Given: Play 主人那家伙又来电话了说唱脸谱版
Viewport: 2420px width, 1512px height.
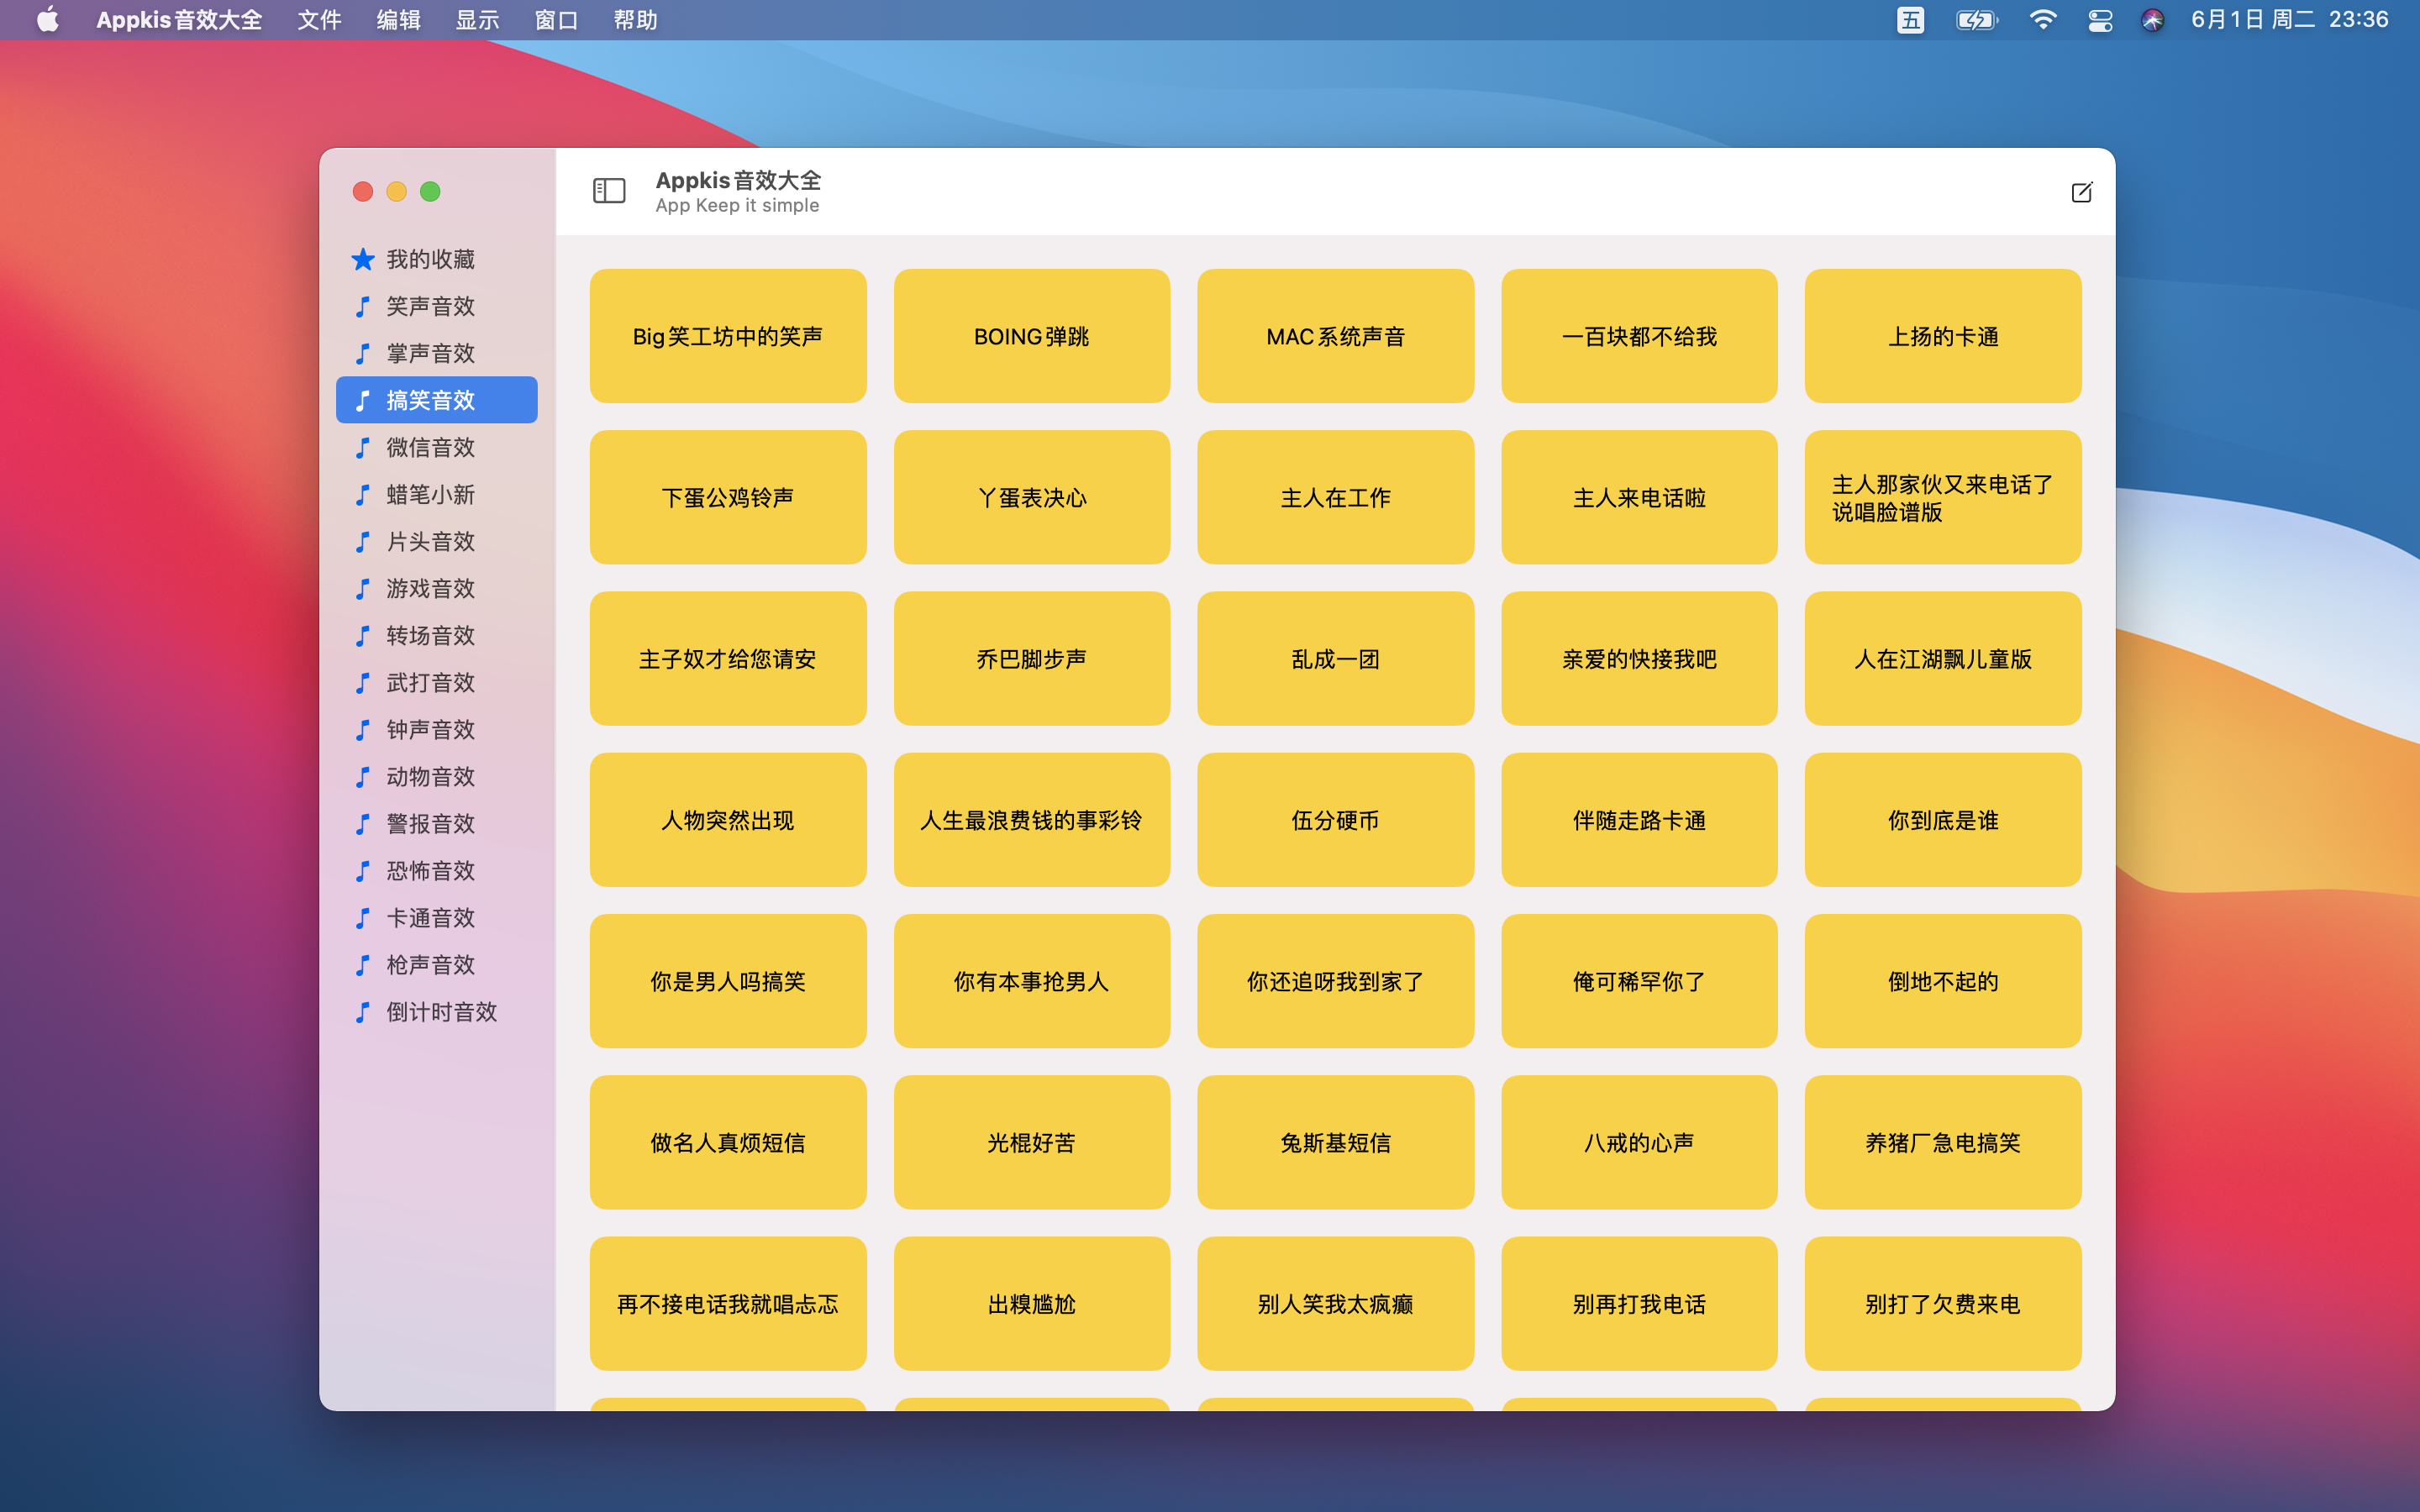Looking at the screenshot, I should pos(1943,497).
